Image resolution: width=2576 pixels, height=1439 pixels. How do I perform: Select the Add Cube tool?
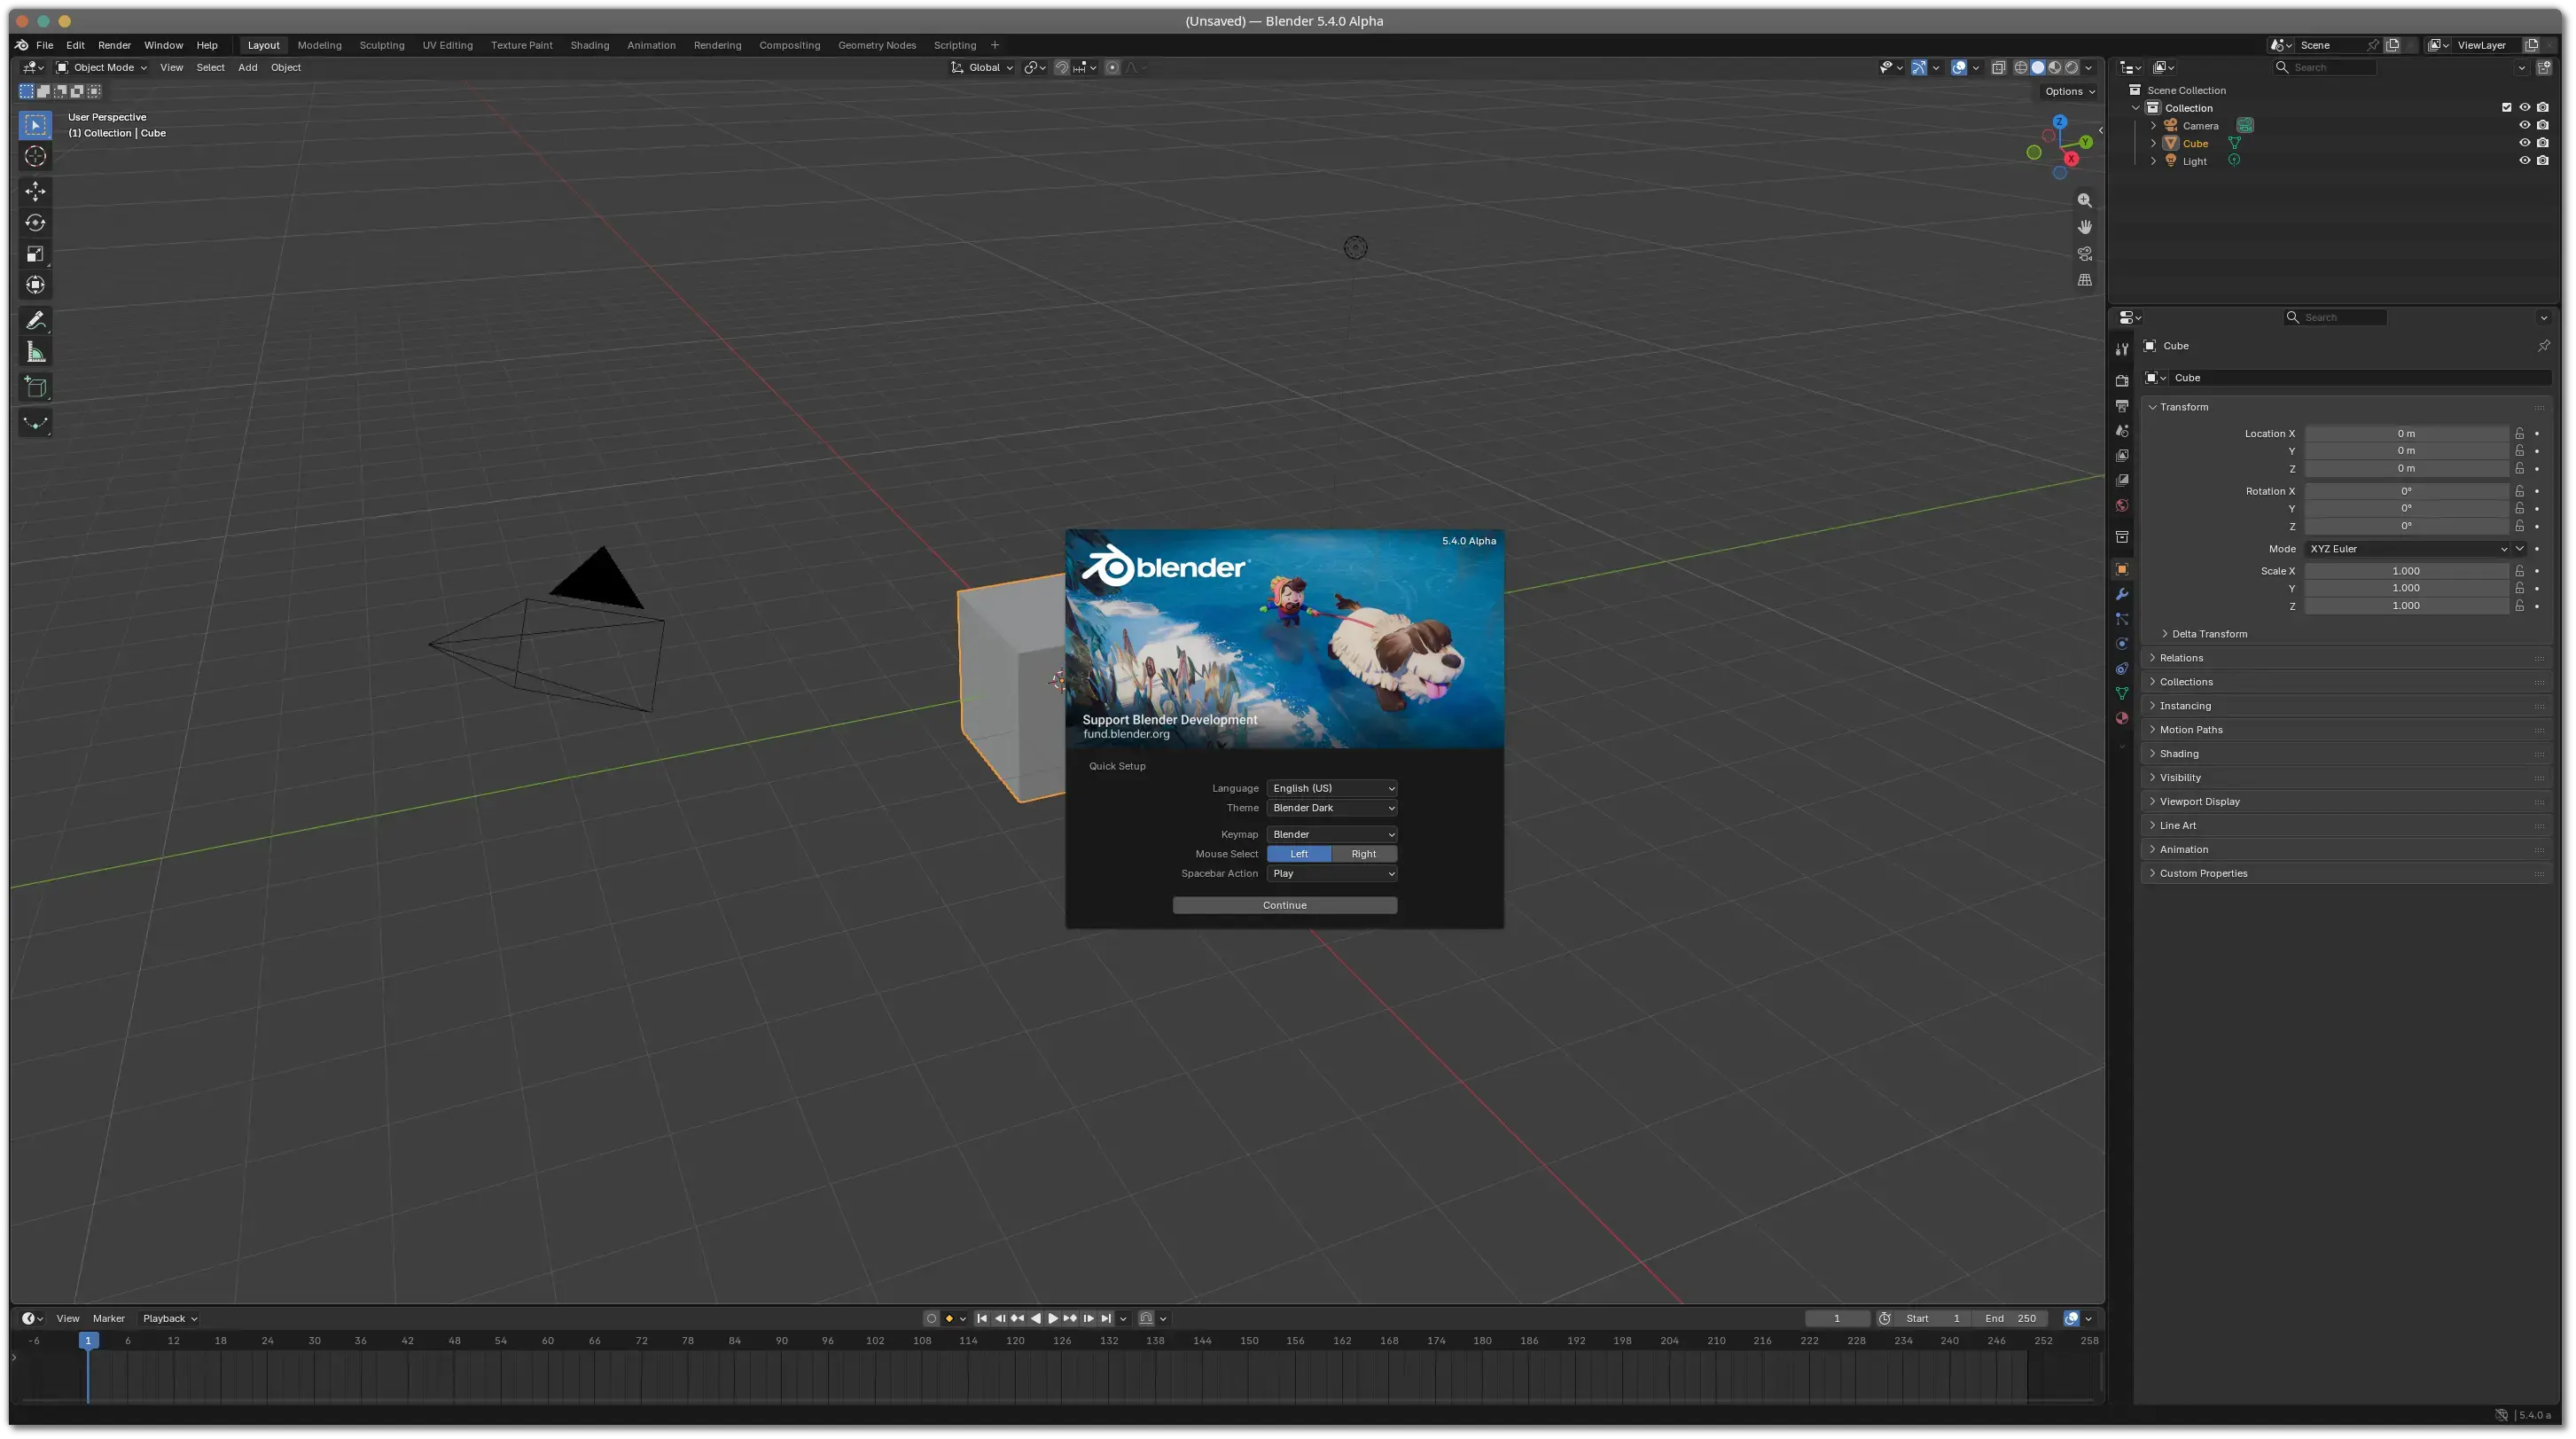click(x=36, y=388)
